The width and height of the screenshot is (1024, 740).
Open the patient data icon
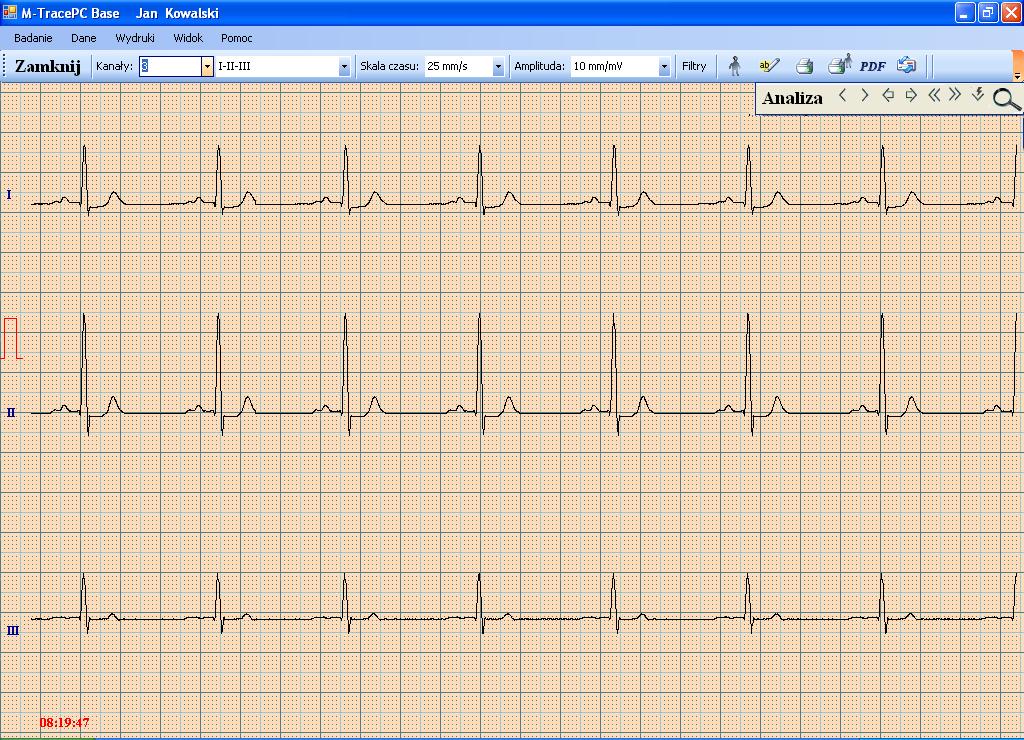point(735,66)
